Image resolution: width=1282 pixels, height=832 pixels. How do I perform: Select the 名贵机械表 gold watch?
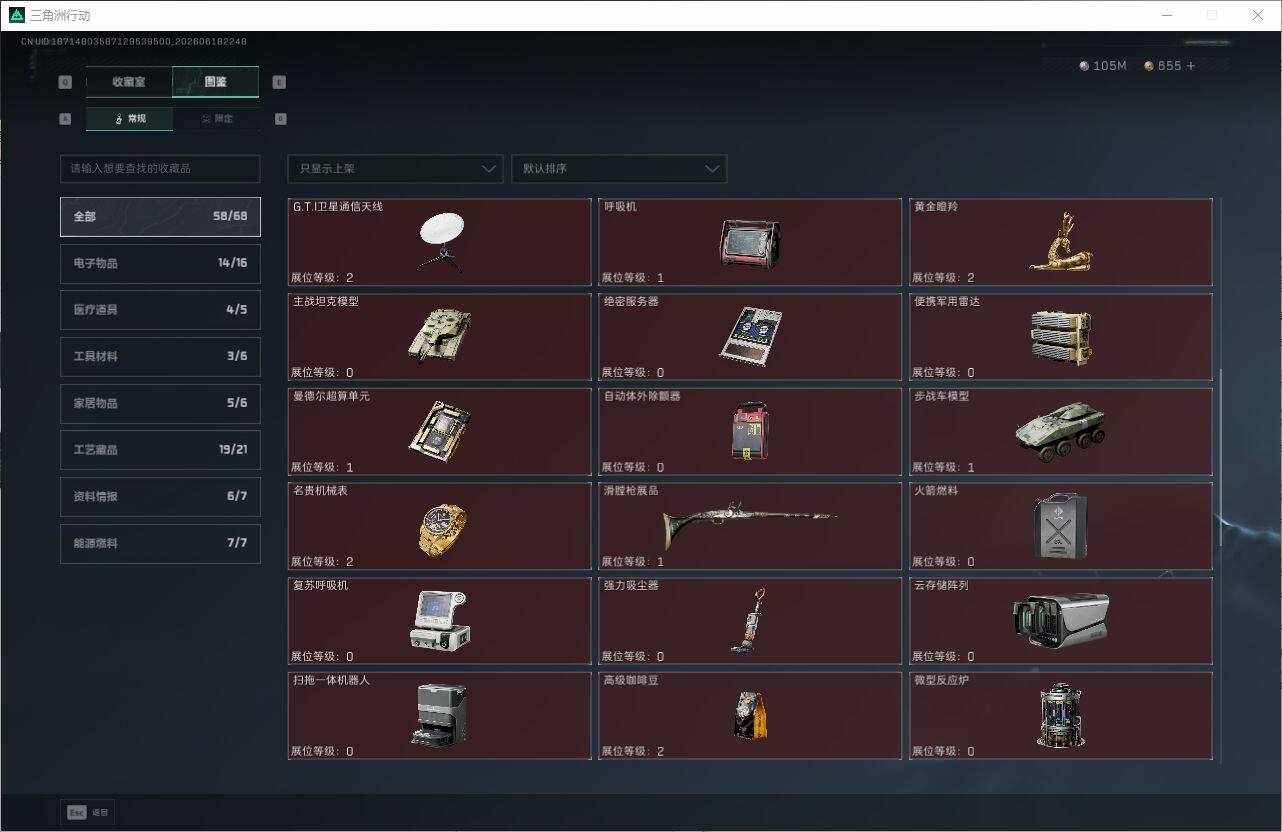439,527
